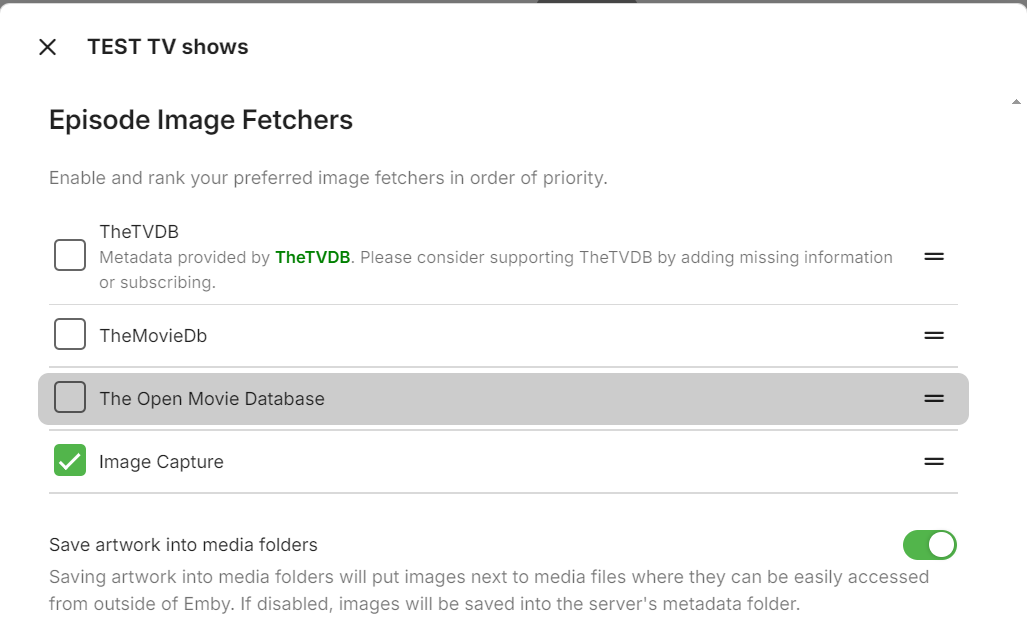This screenshot has height=628, width=1027.
Task: Select the TheTVDB fetcher name label
Action: tap(139, 232)
